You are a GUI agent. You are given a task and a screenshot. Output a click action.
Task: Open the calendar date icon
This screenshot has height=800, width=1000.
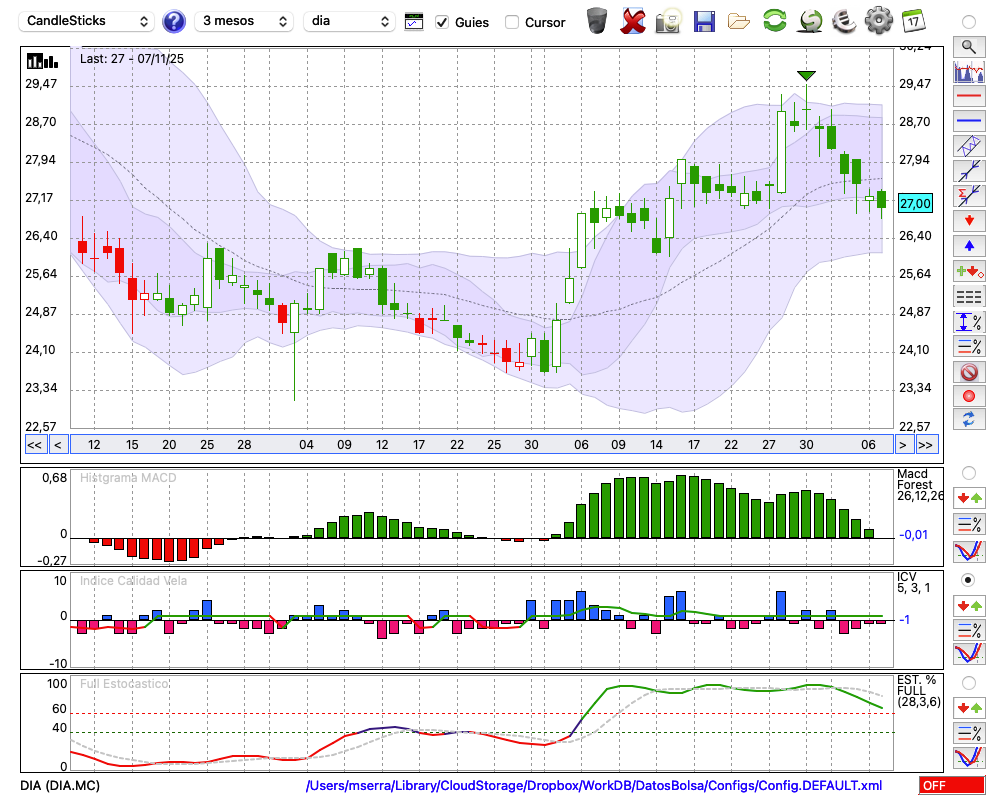pyautogui.click(x=913, y=20)
